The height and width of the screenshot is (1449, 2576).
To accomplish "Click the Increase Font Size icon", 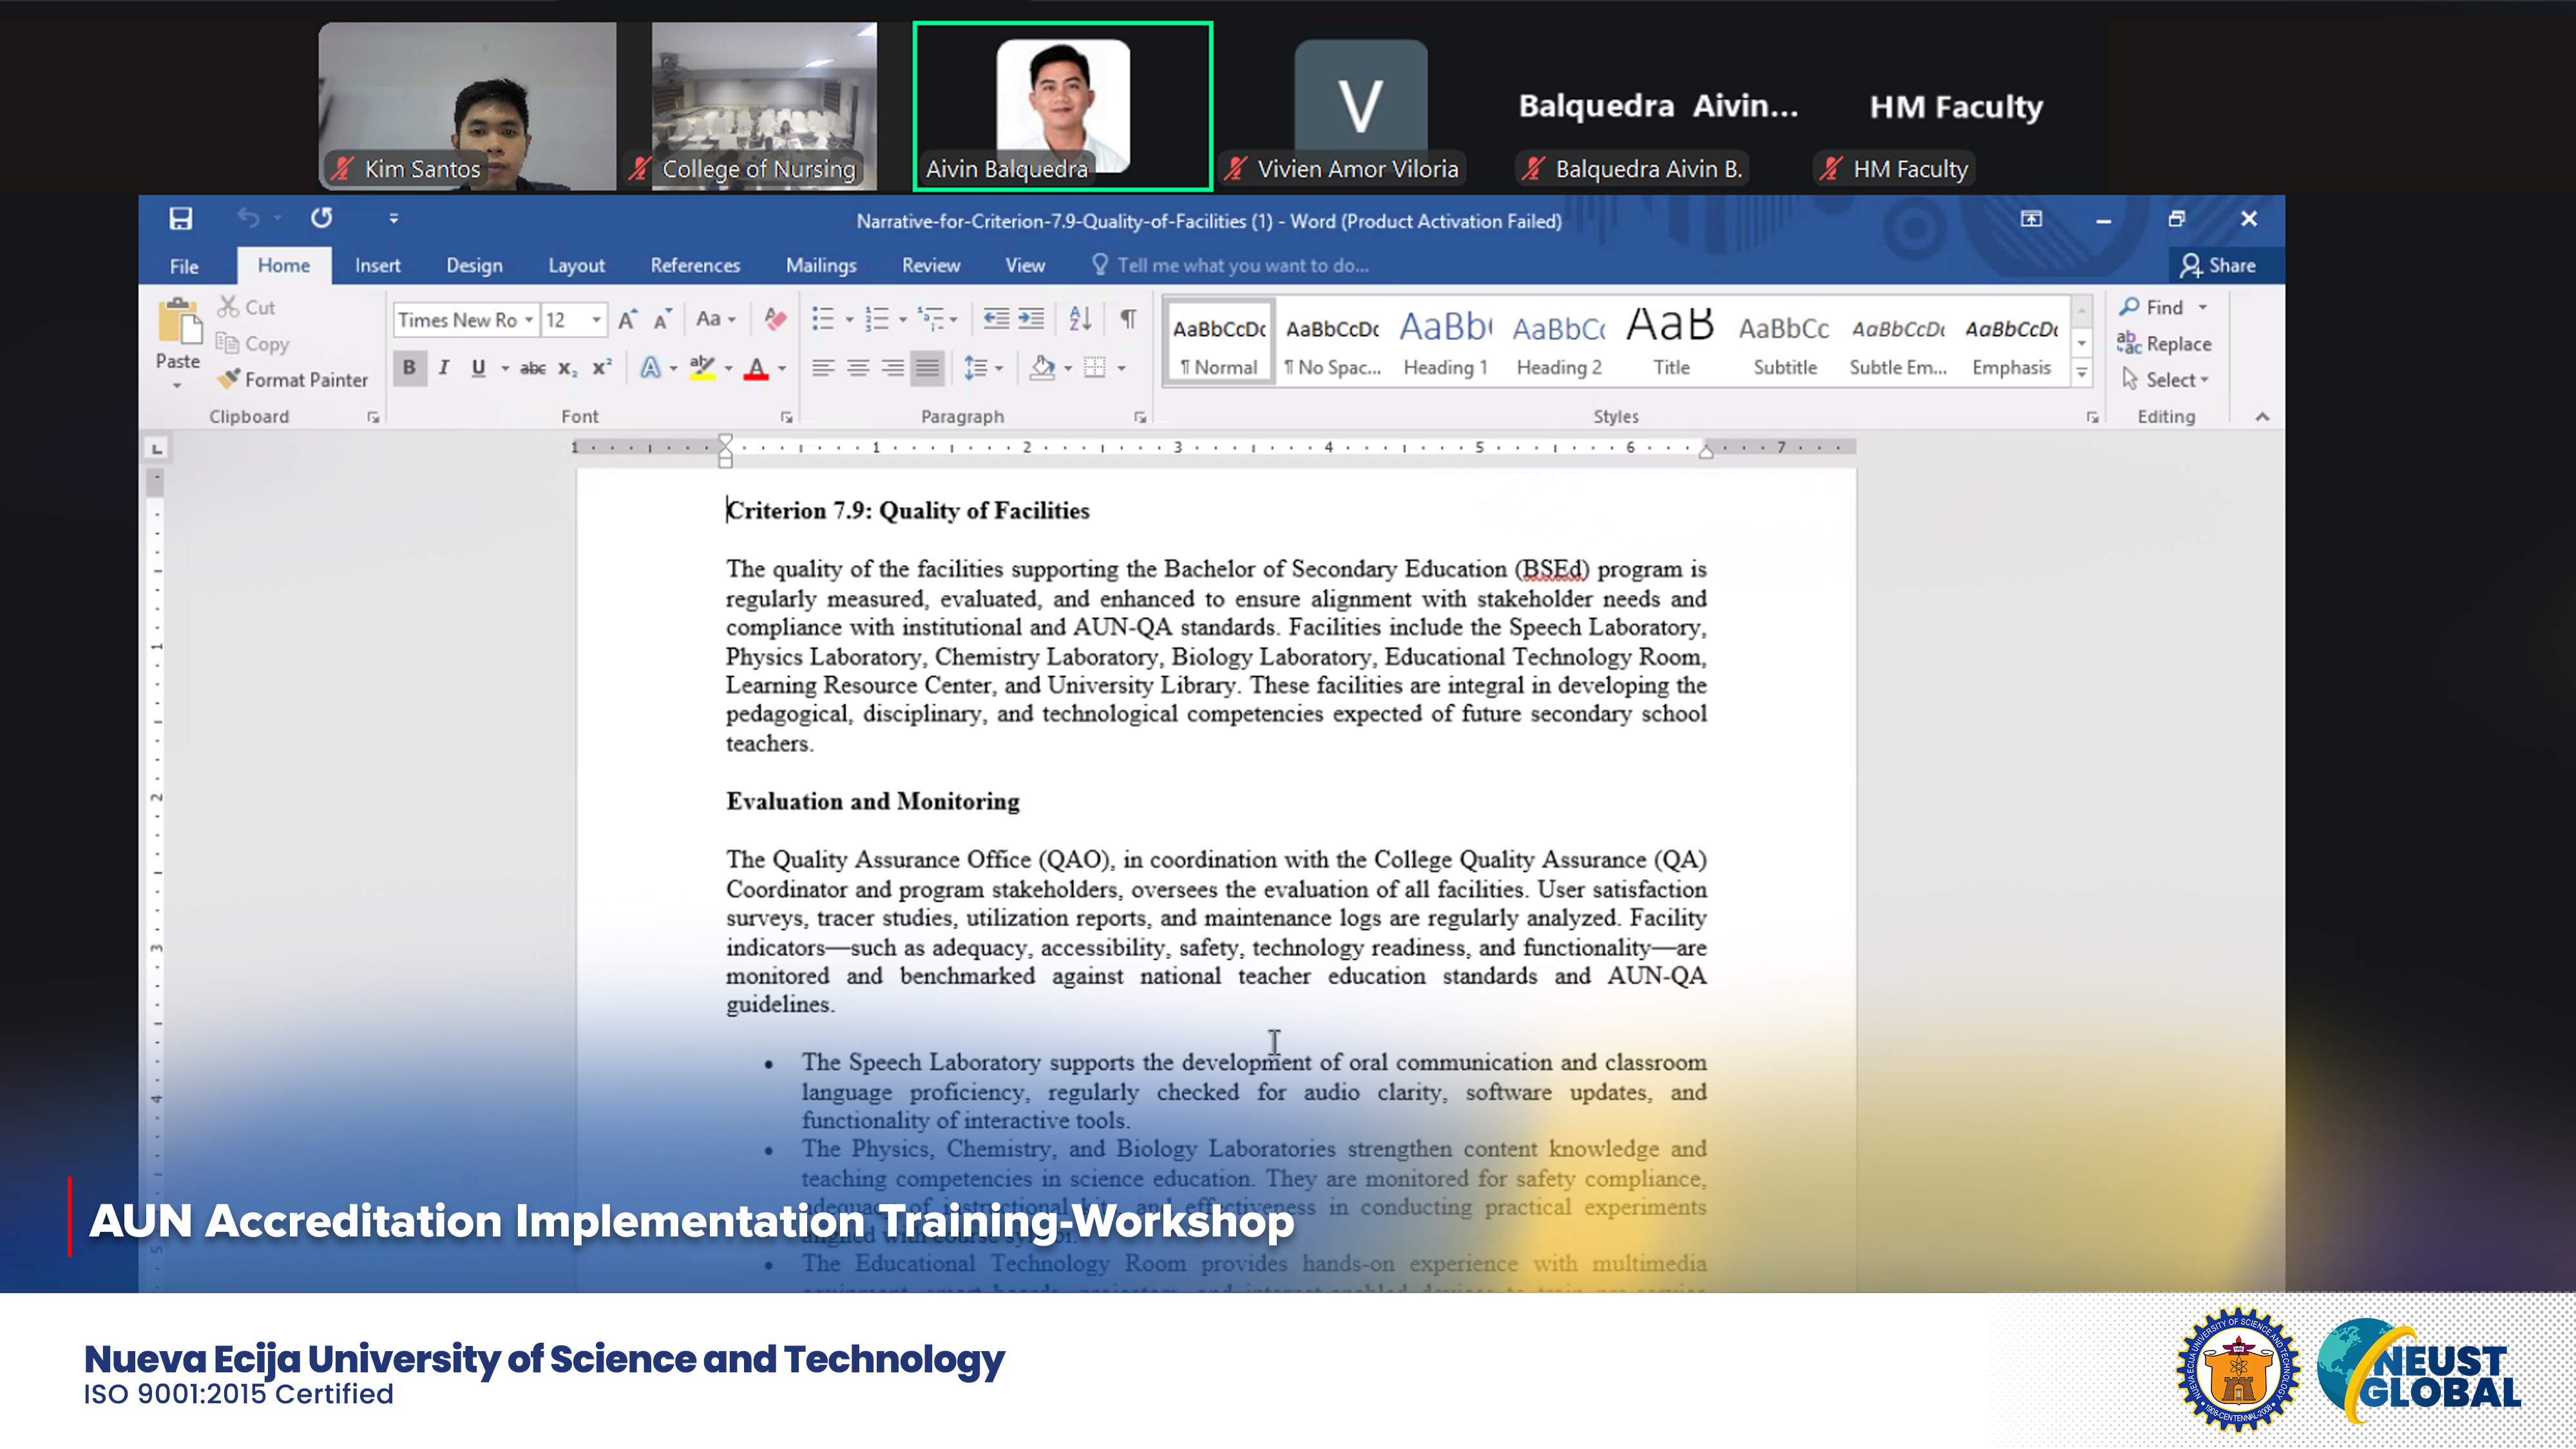I will 627,319.
